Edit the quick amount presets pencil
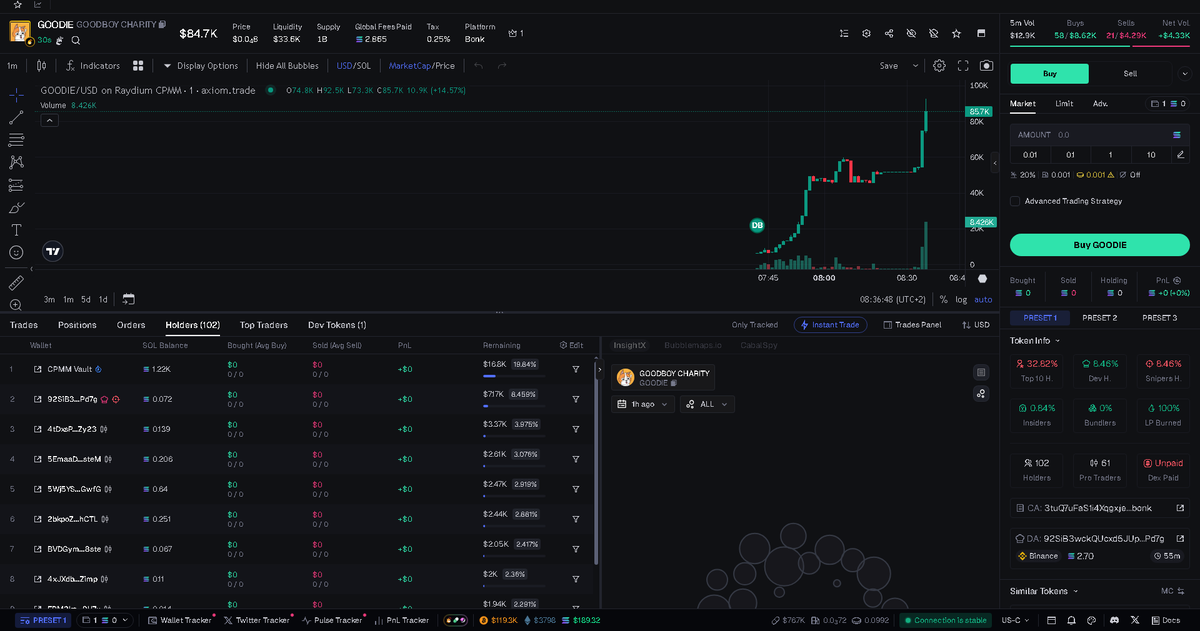Screen dimensions: 1200x631 [x=1181, y=154]
